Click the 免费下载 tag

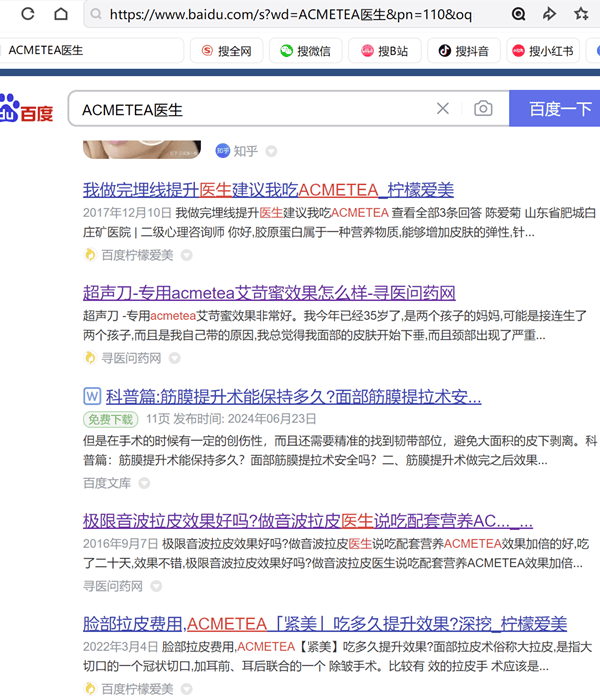(111, 419)
